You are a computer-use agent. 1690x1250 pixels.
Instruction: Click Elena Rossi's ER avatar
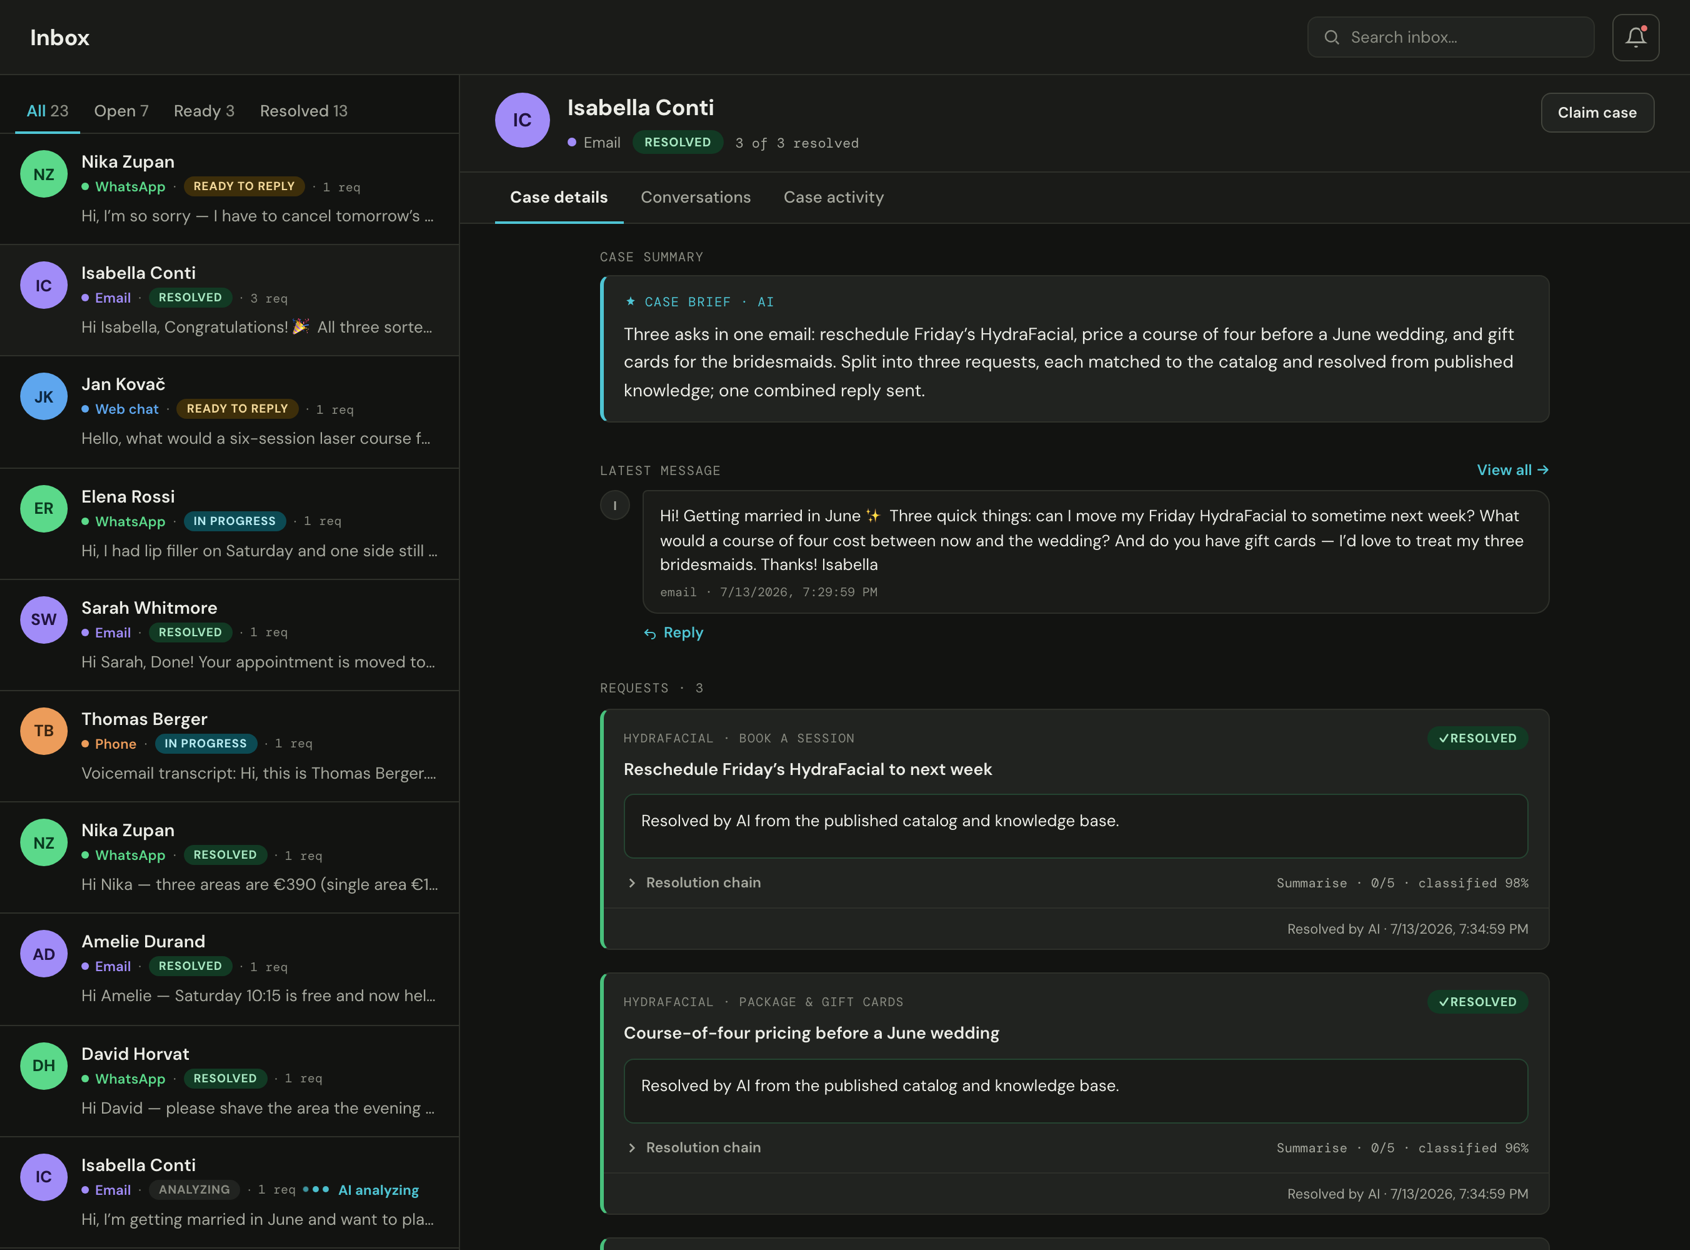43,508
